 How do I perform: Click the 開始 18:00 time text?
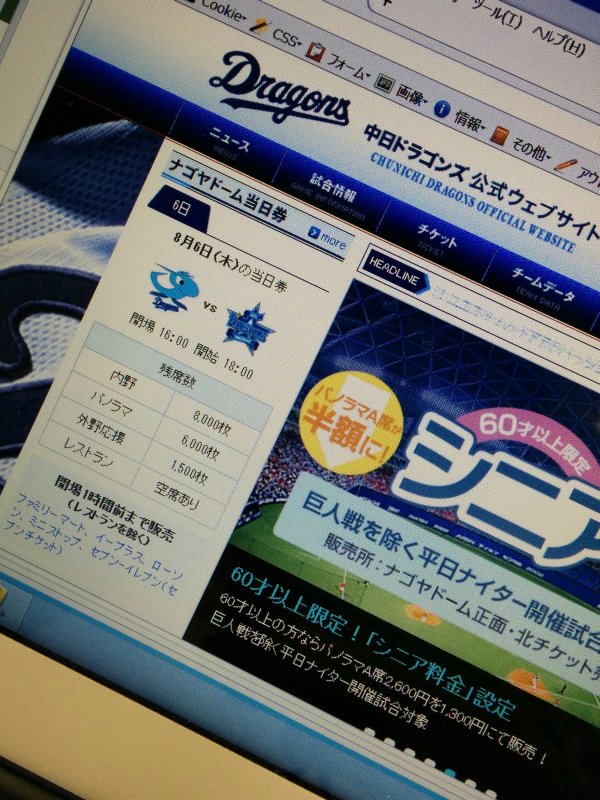[x=223, y=360]
